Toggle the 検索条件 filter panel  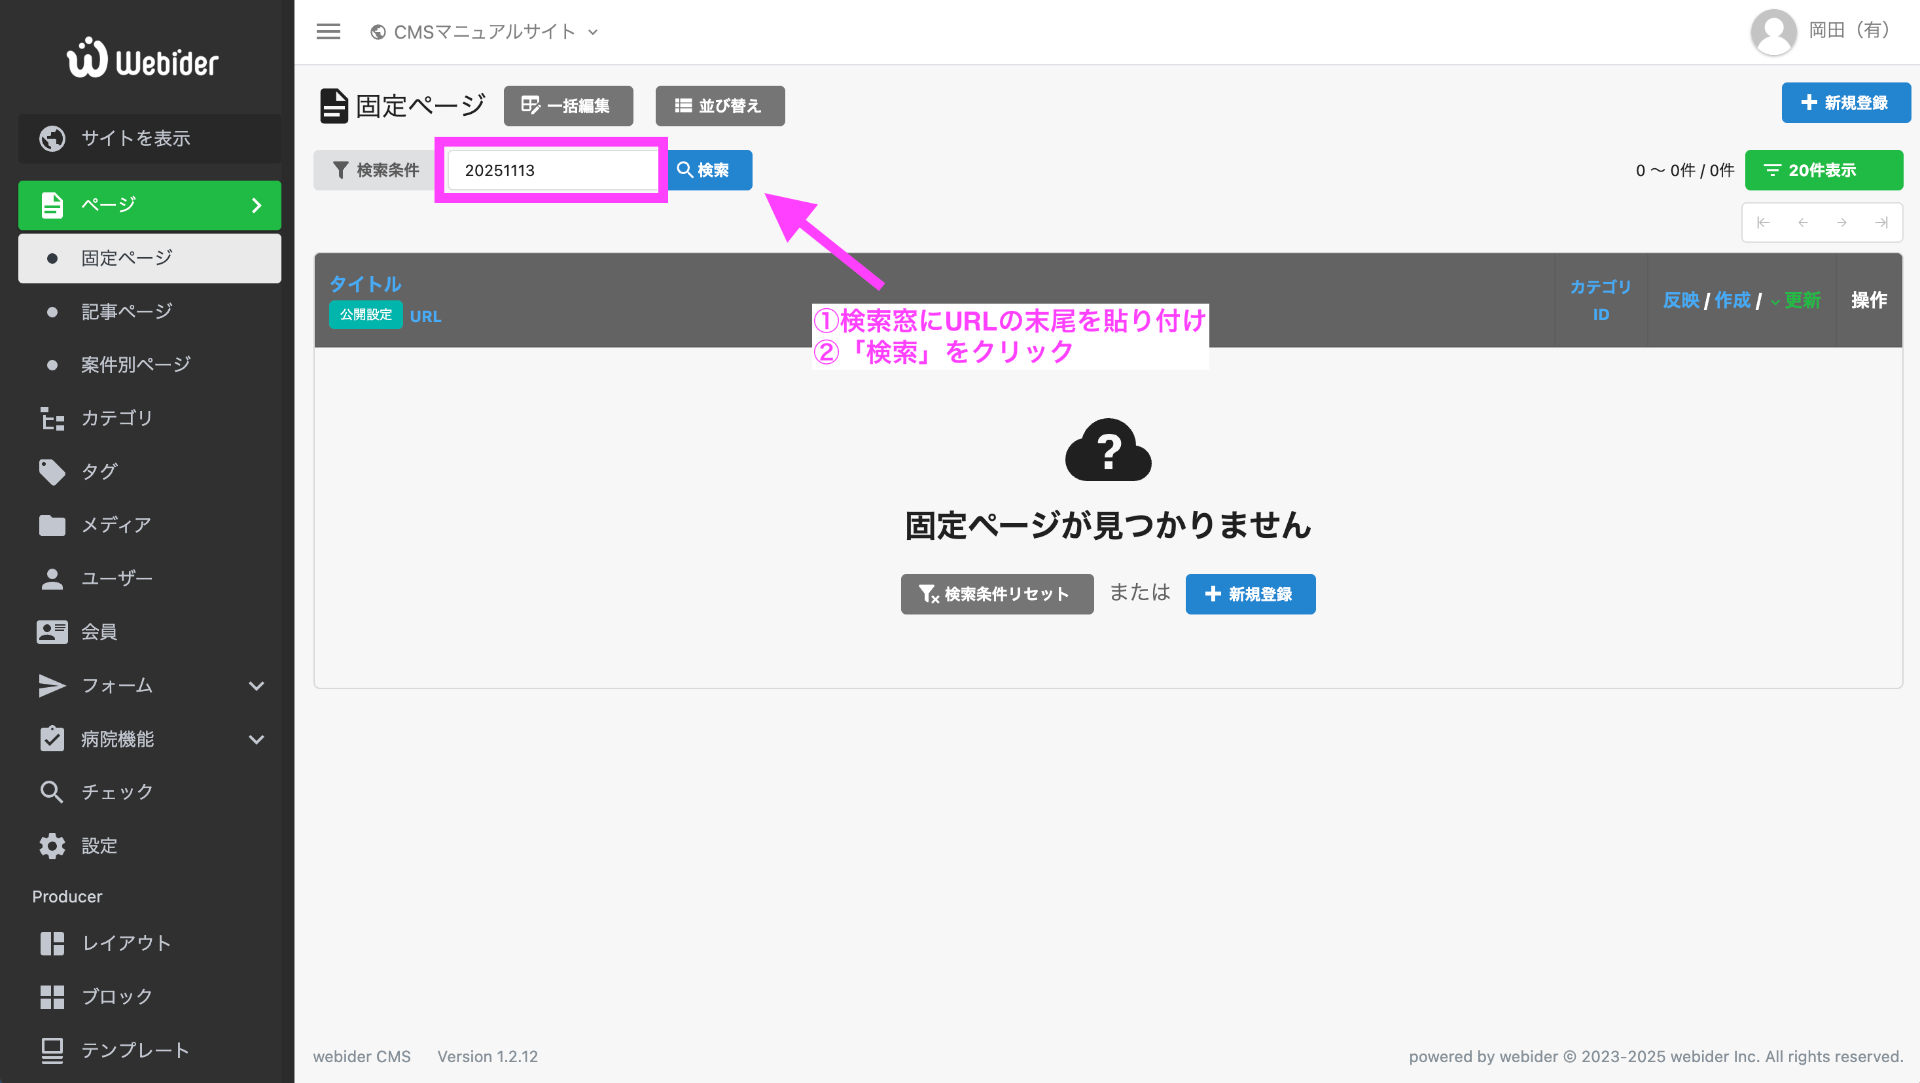pyautogui.click(x=376, y=171)
